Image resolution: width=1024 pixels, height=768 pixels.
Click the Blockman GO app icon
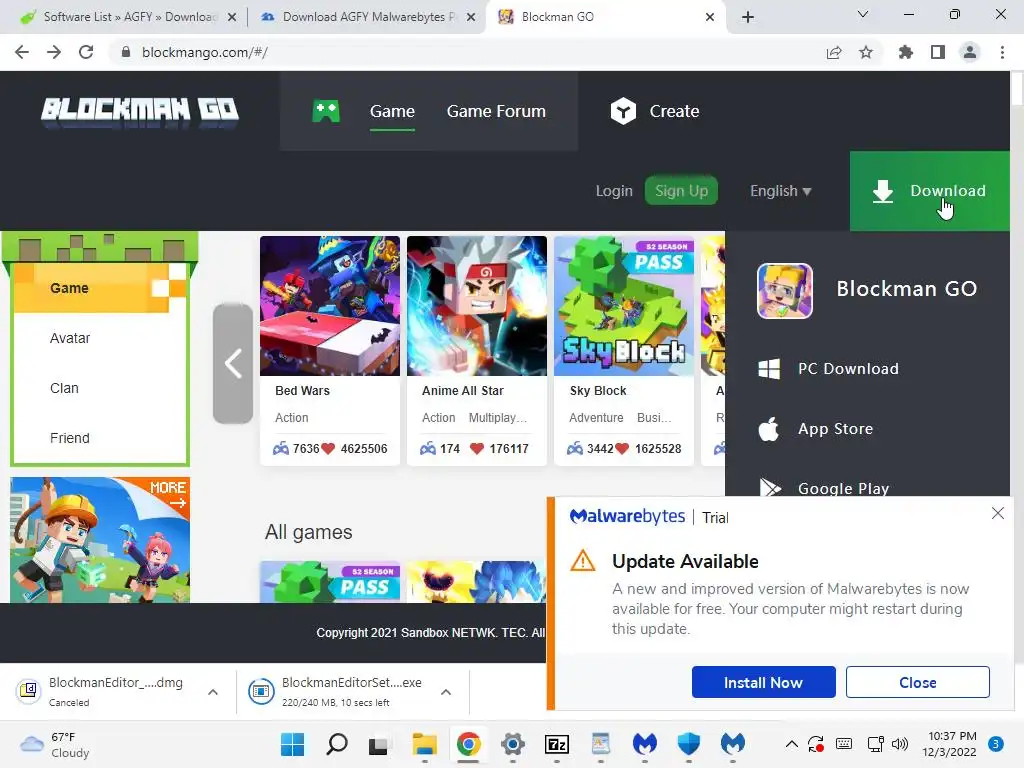[x=784, y=291]
